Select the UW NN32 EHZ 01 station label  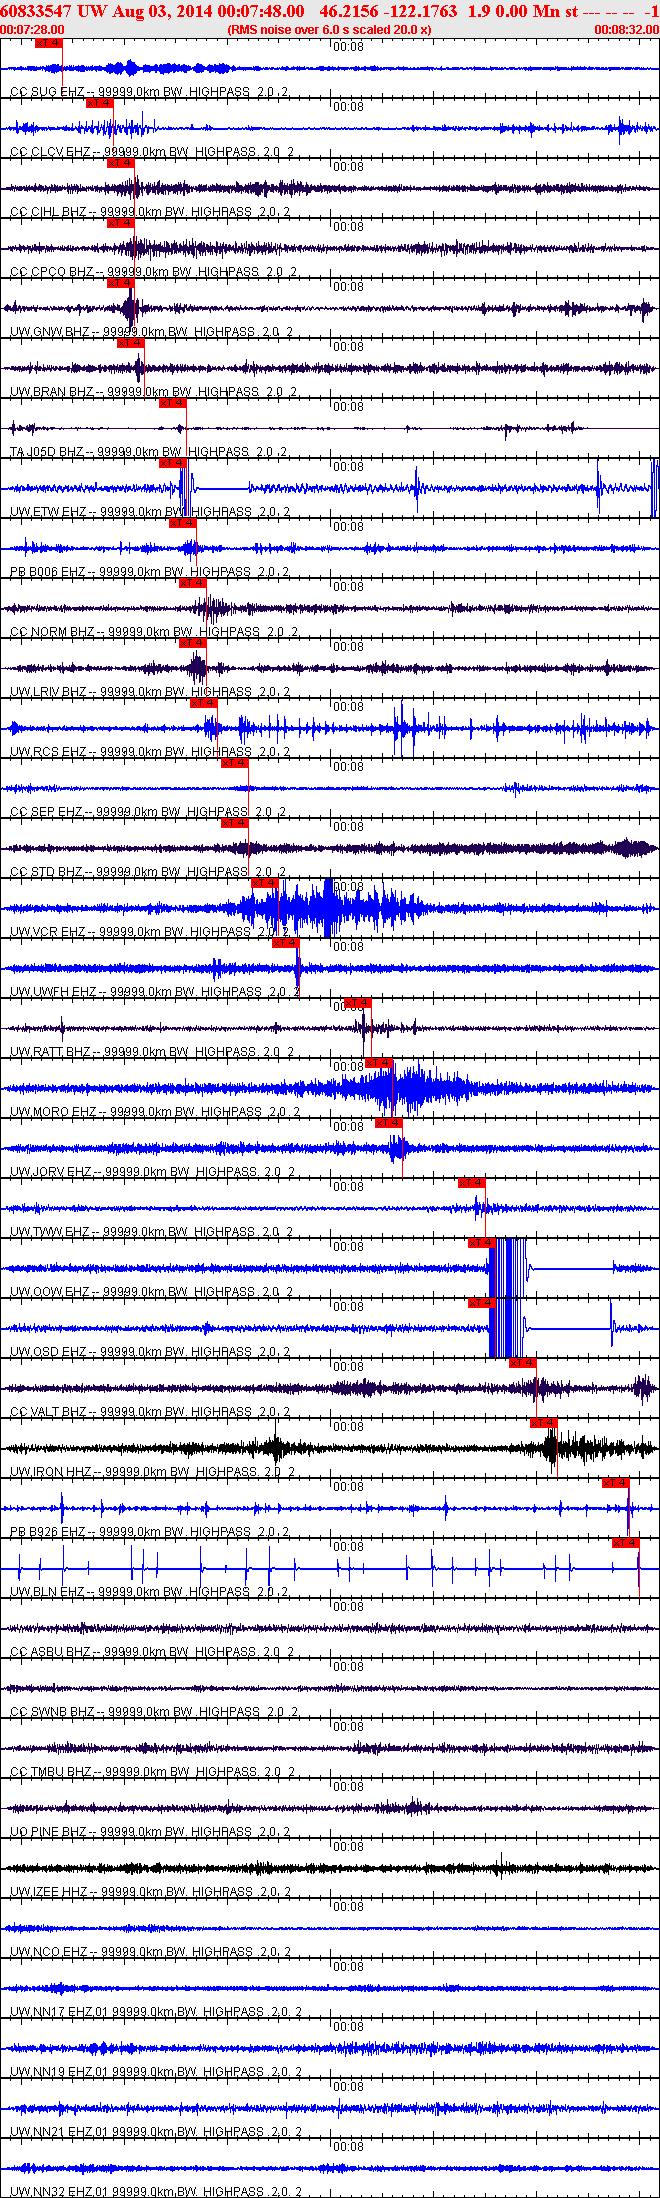pos(156,2192)
